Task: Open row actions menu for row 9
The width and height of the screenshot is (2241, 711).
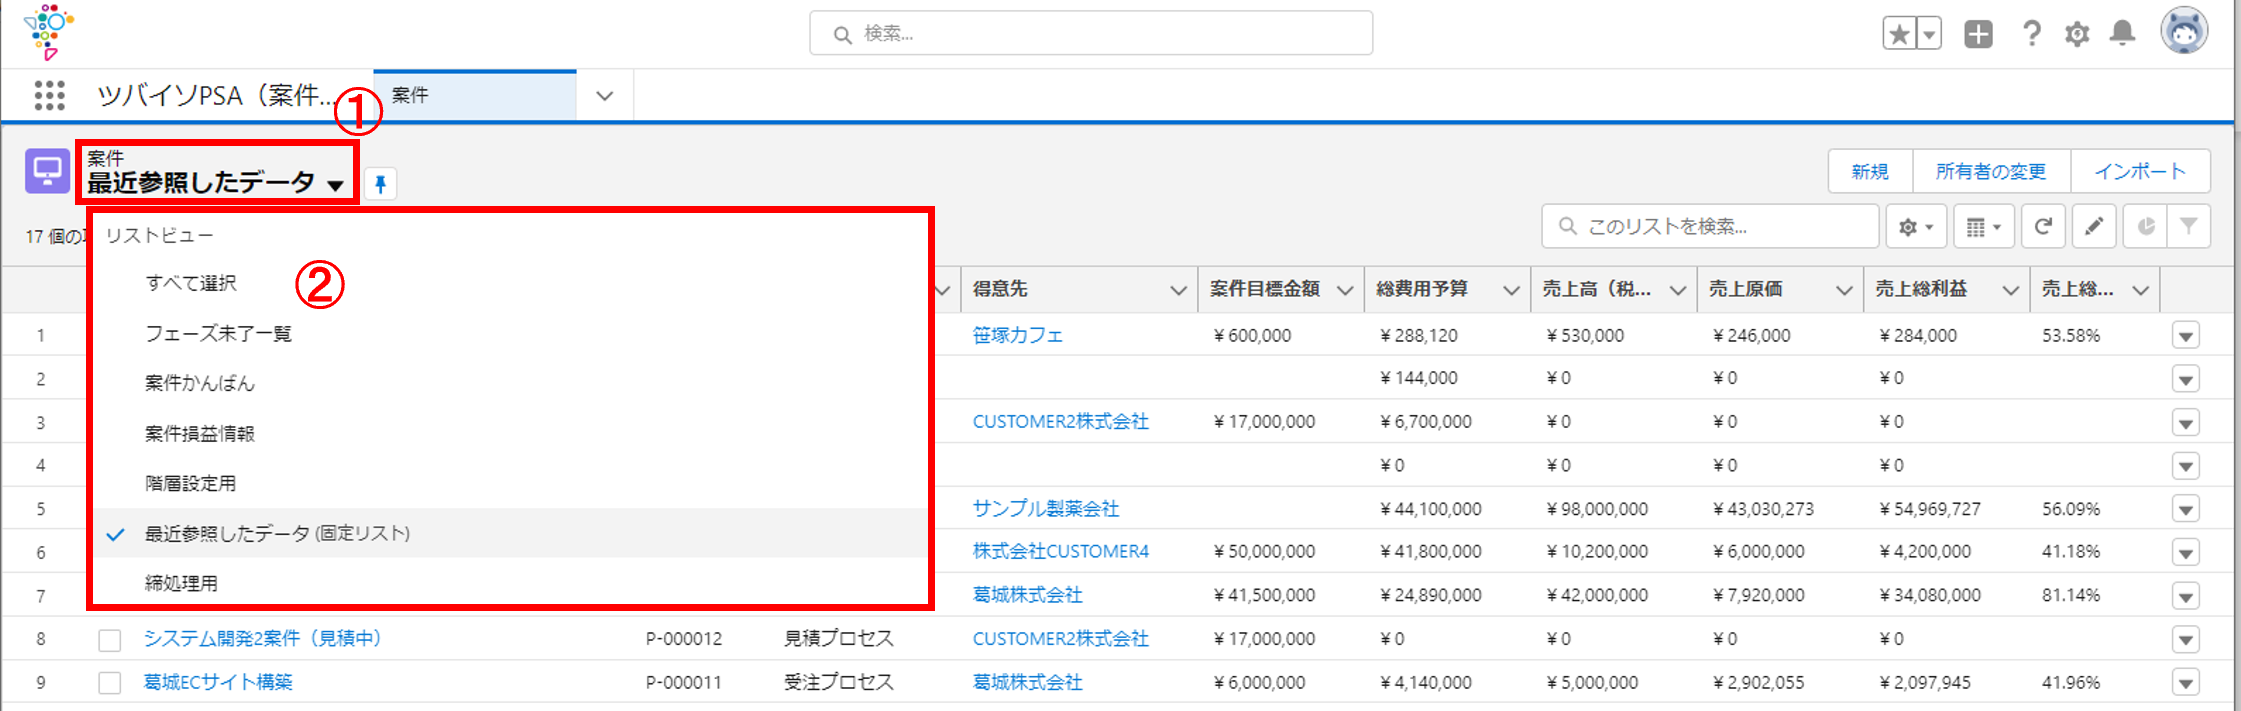Action: (2186, 683)
